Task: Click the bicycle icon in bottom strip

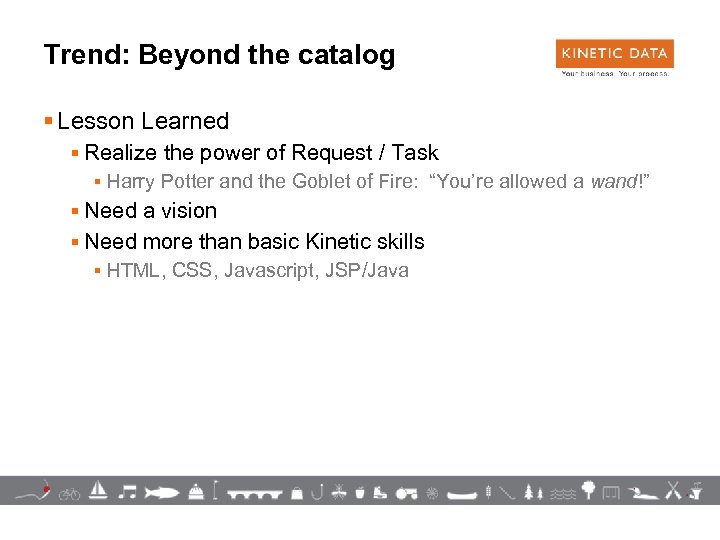Action: [x=69, y=492]
